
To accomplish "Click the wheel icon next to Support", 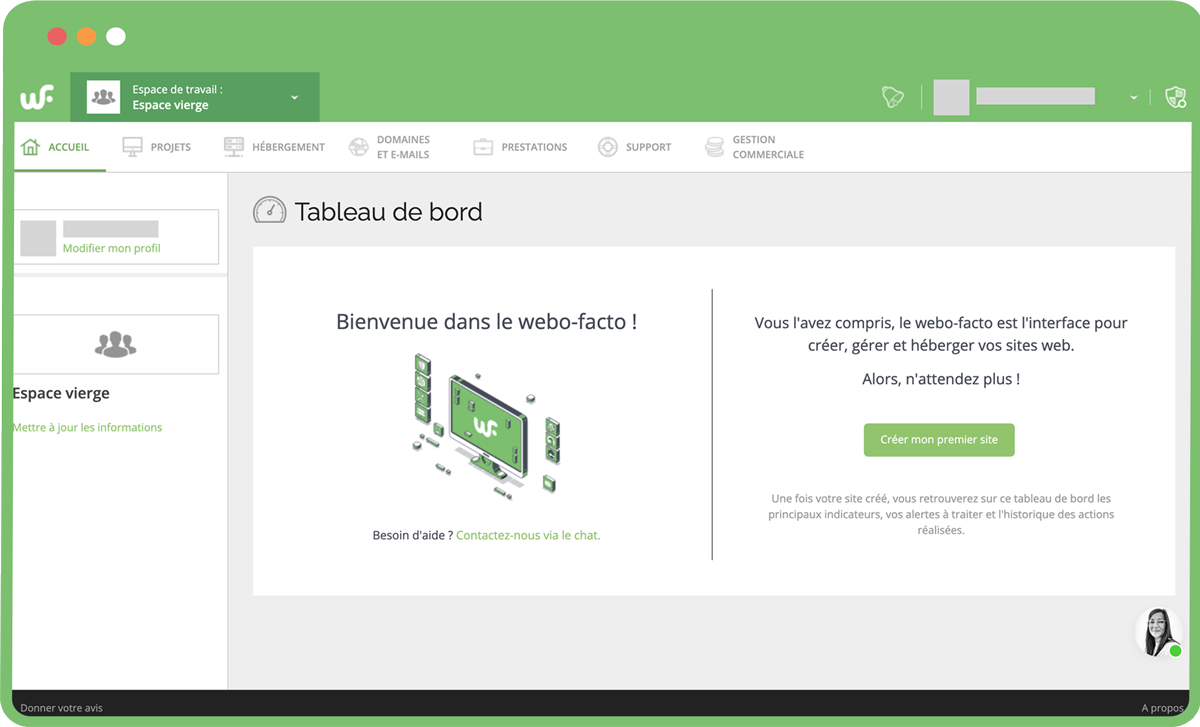I will 608,146.
